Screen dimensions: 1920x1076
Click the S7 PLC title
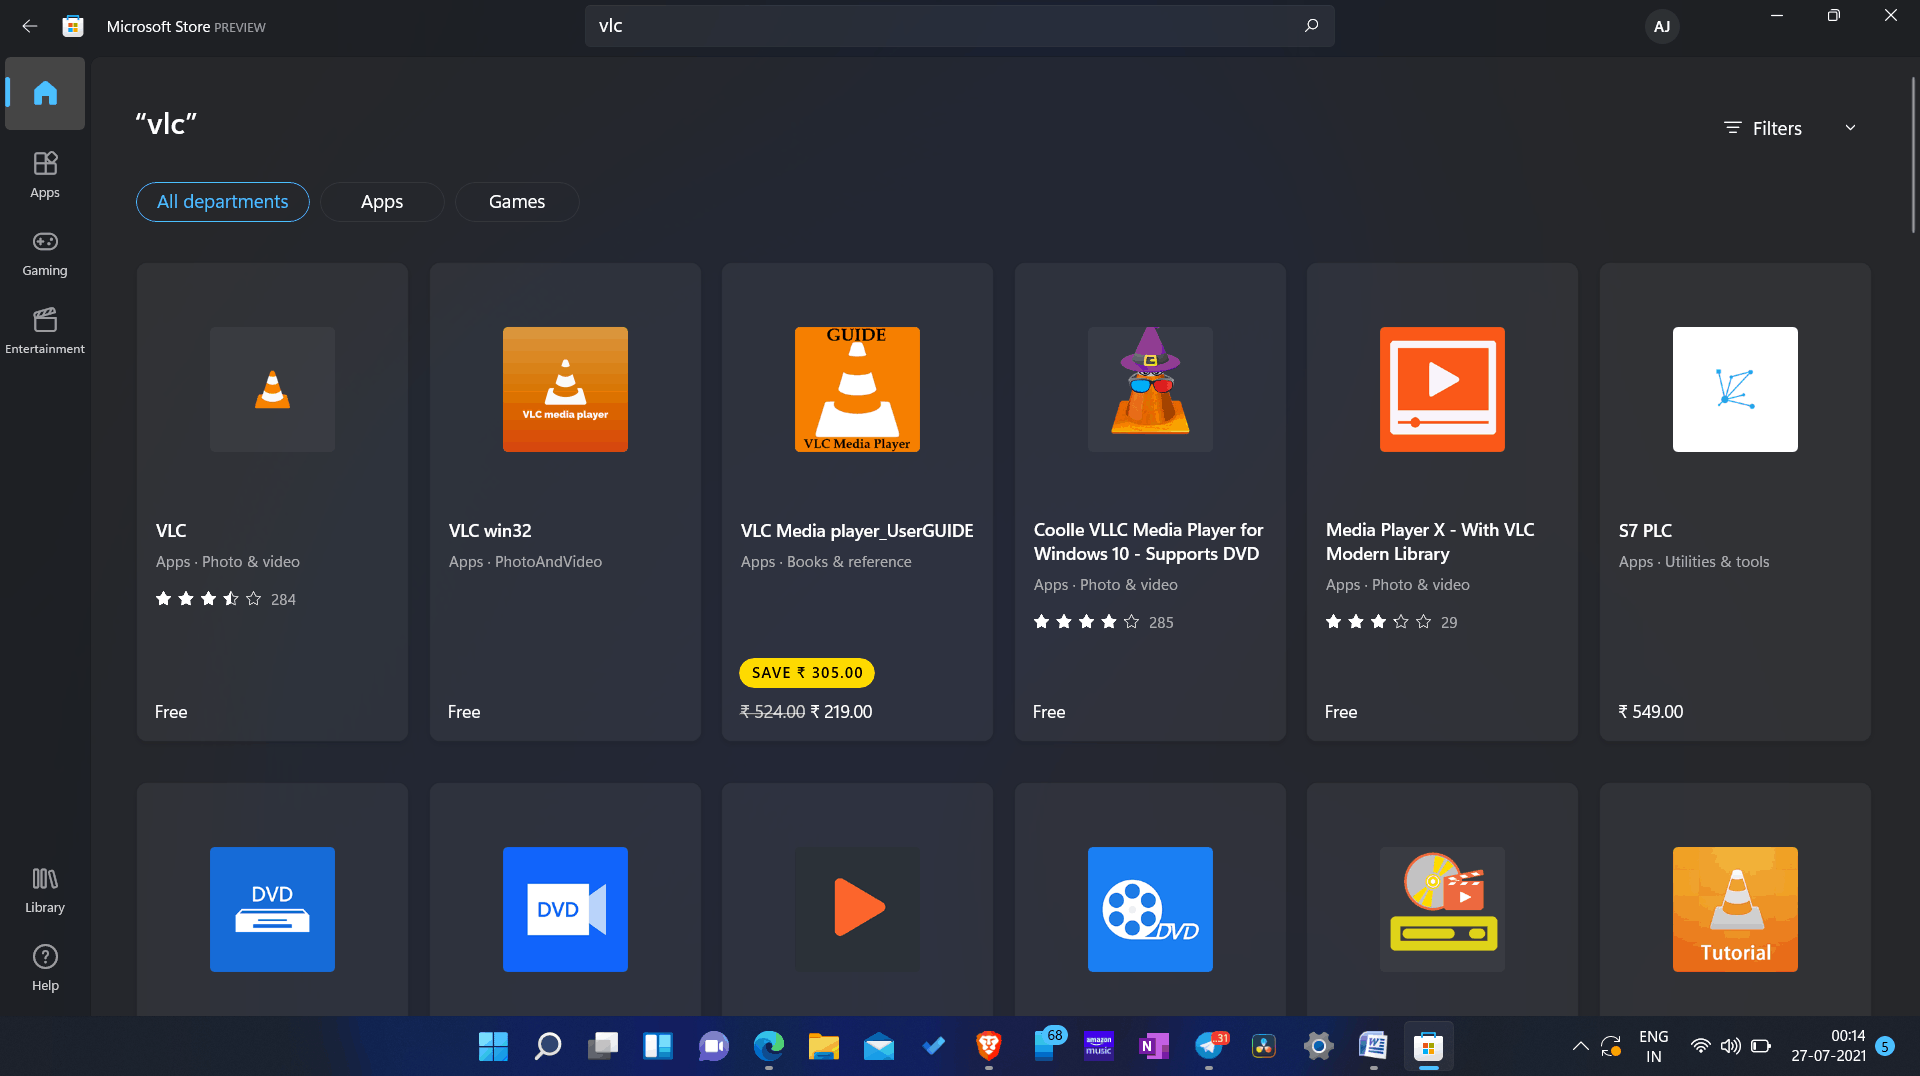(x=1645, y=531)
